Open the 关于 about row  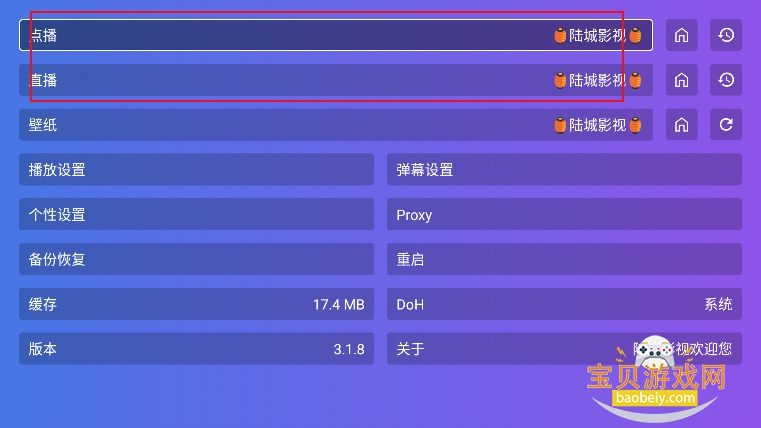click(500, 349)
